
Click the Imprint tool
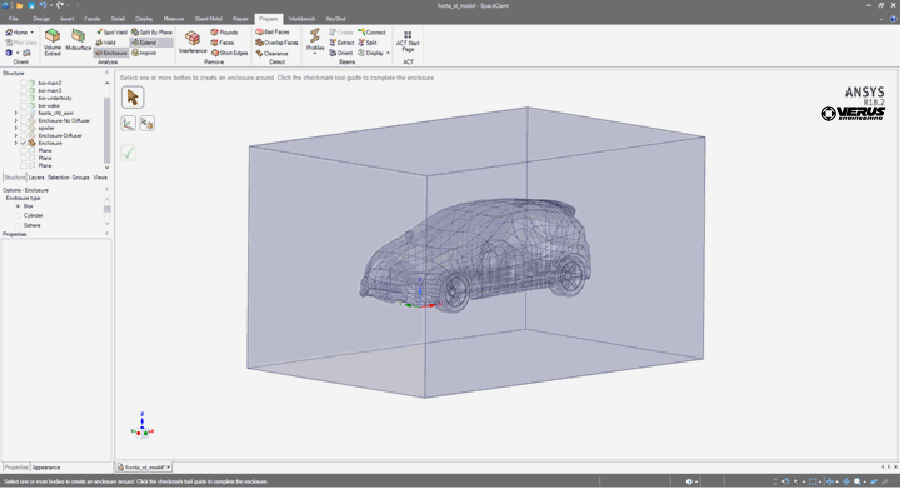pyautogui.click(x=144, y=53)
